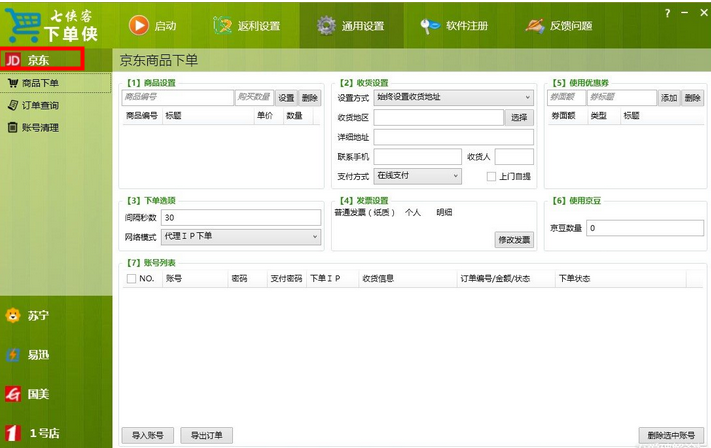Image resolution: width=711 pixels, height=448 pixels.
Task: Click the 删除 coupon button
Action: pos(693,97)
